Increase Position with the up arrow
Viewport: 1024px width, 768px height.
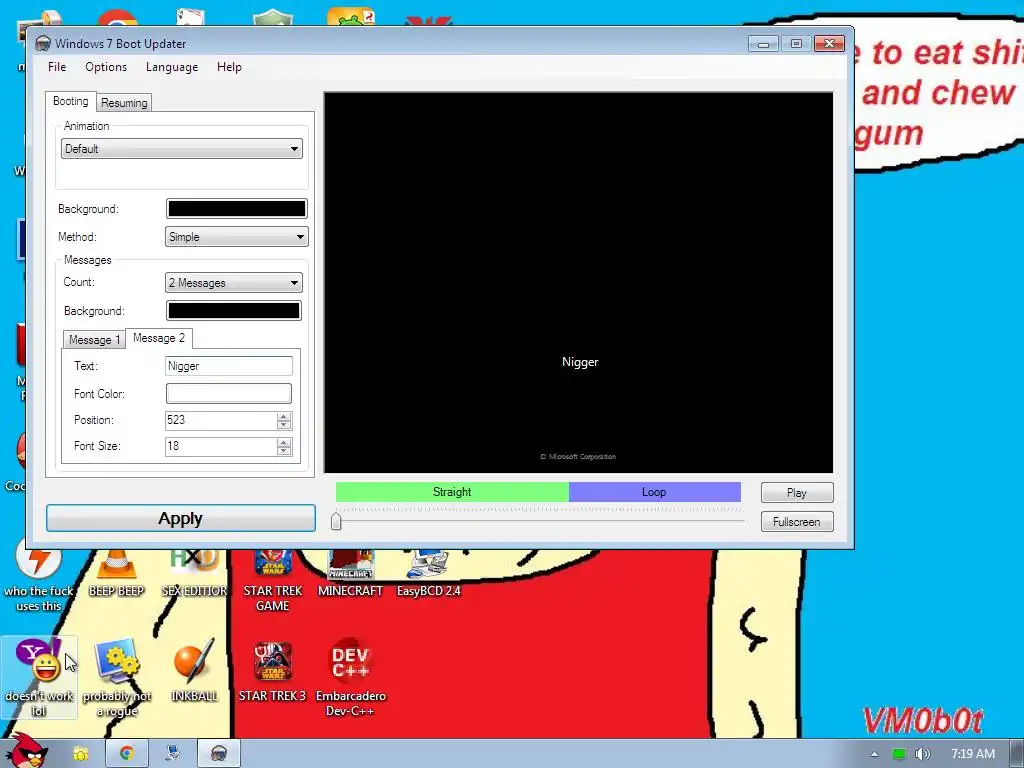283,416
